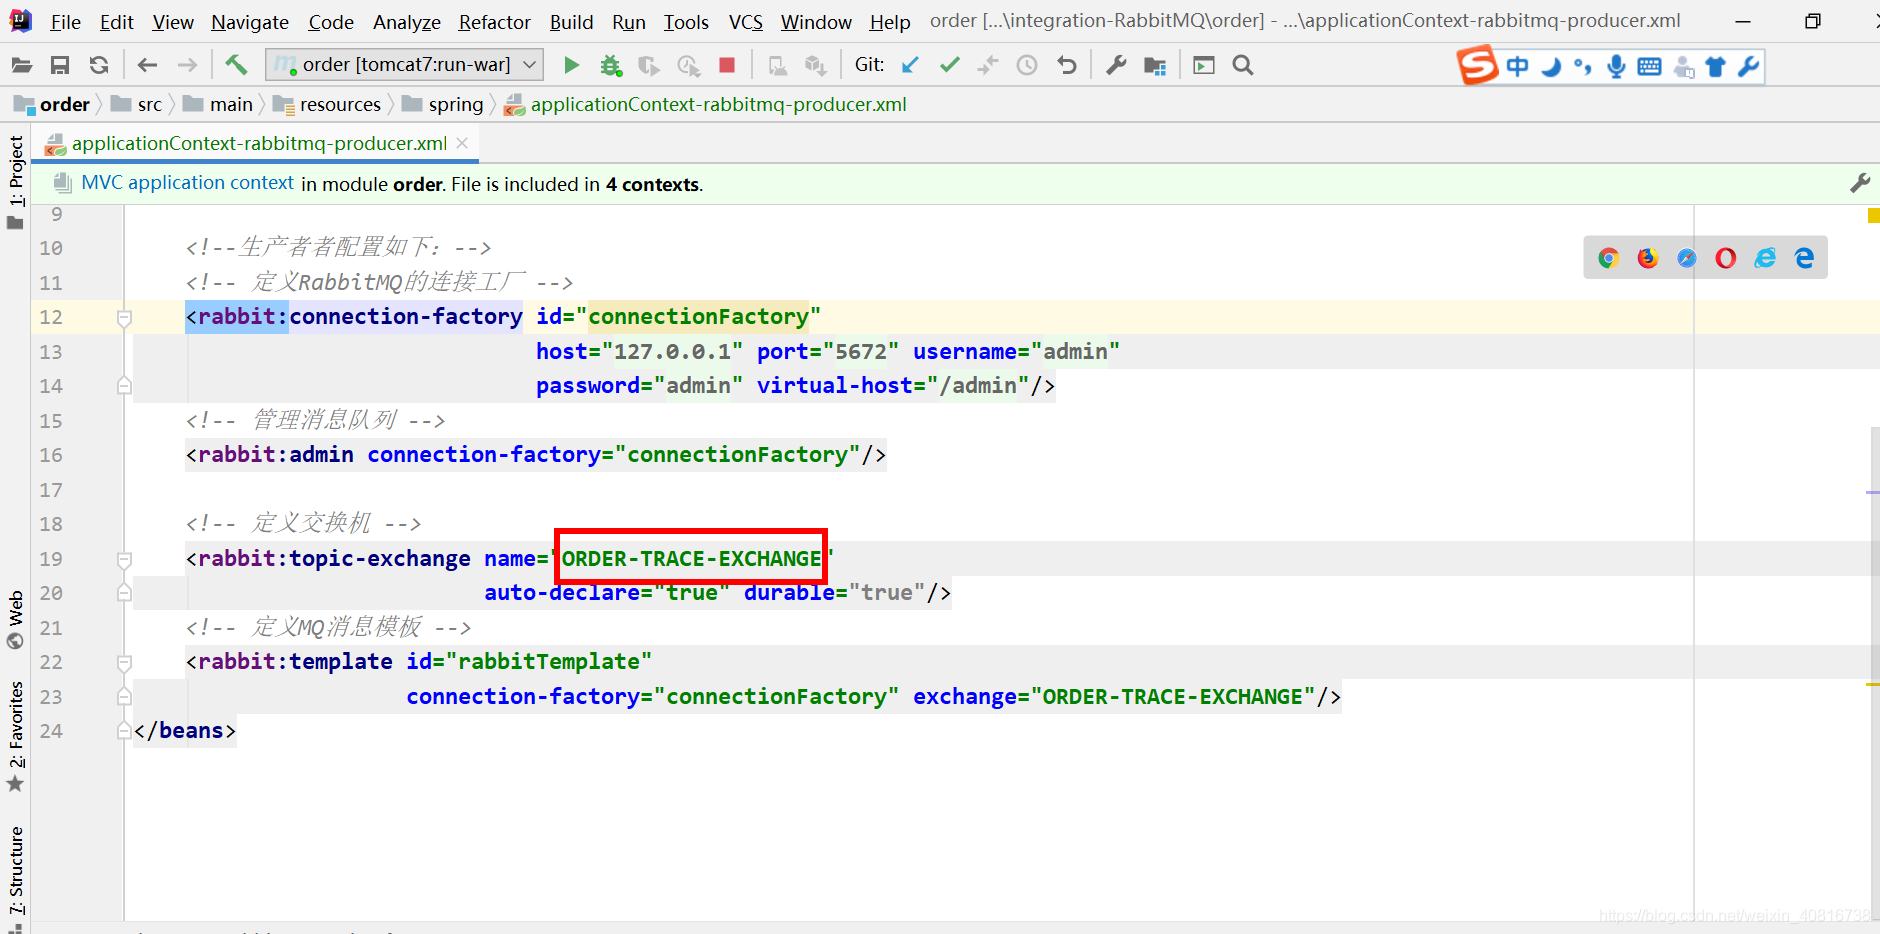Viewport: 1880px width, 934px height.
Task: Navigate back with the left arrow
Action: (x=148, y=65)
